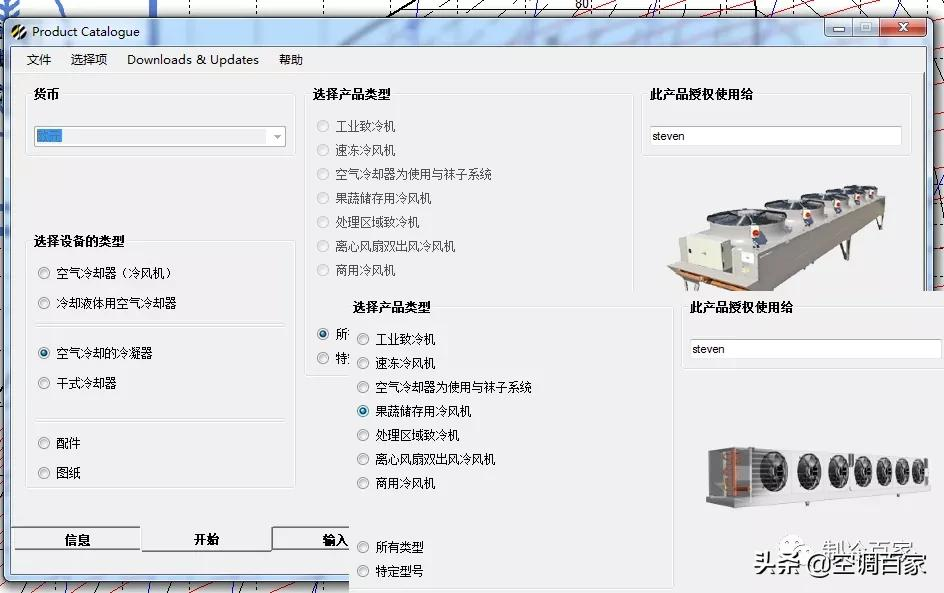Click the partially covered 输入 button

point(311,539)
